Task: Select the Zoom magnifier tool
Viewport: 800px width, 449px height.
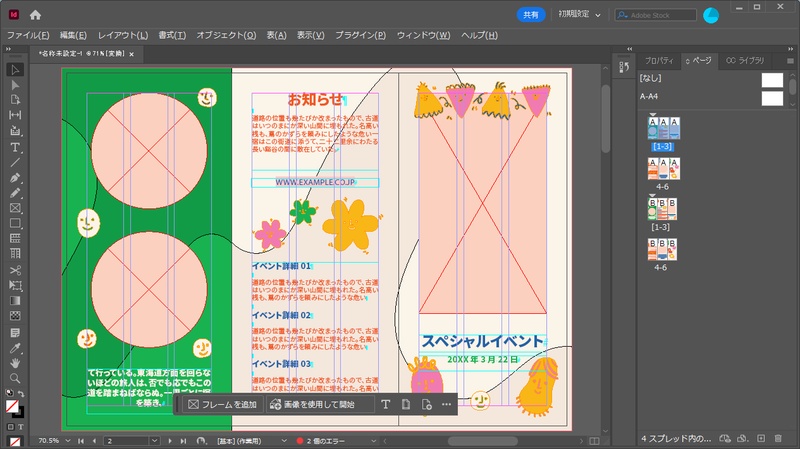Action: point(15,378)
